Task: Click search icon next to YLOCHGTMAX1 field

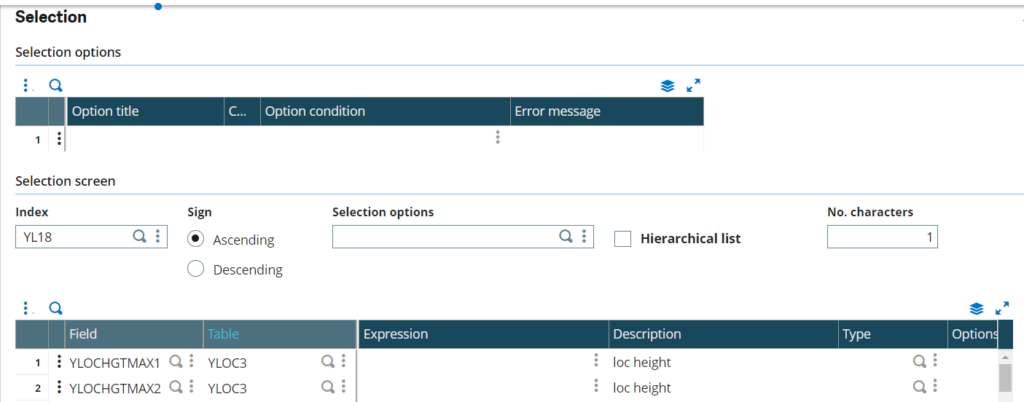Action: [x=175, y=362]
